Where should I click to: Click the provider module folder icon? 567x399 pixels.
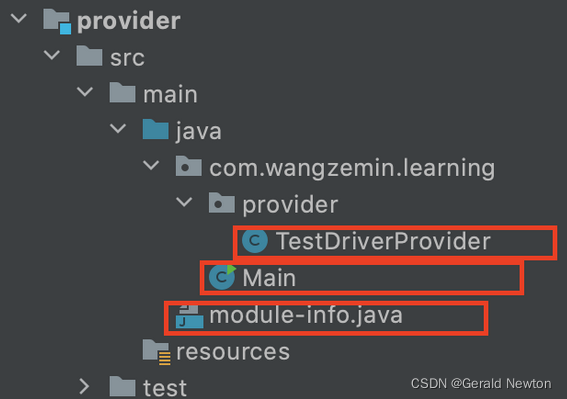pyautogui.click(x=57, y=21)
